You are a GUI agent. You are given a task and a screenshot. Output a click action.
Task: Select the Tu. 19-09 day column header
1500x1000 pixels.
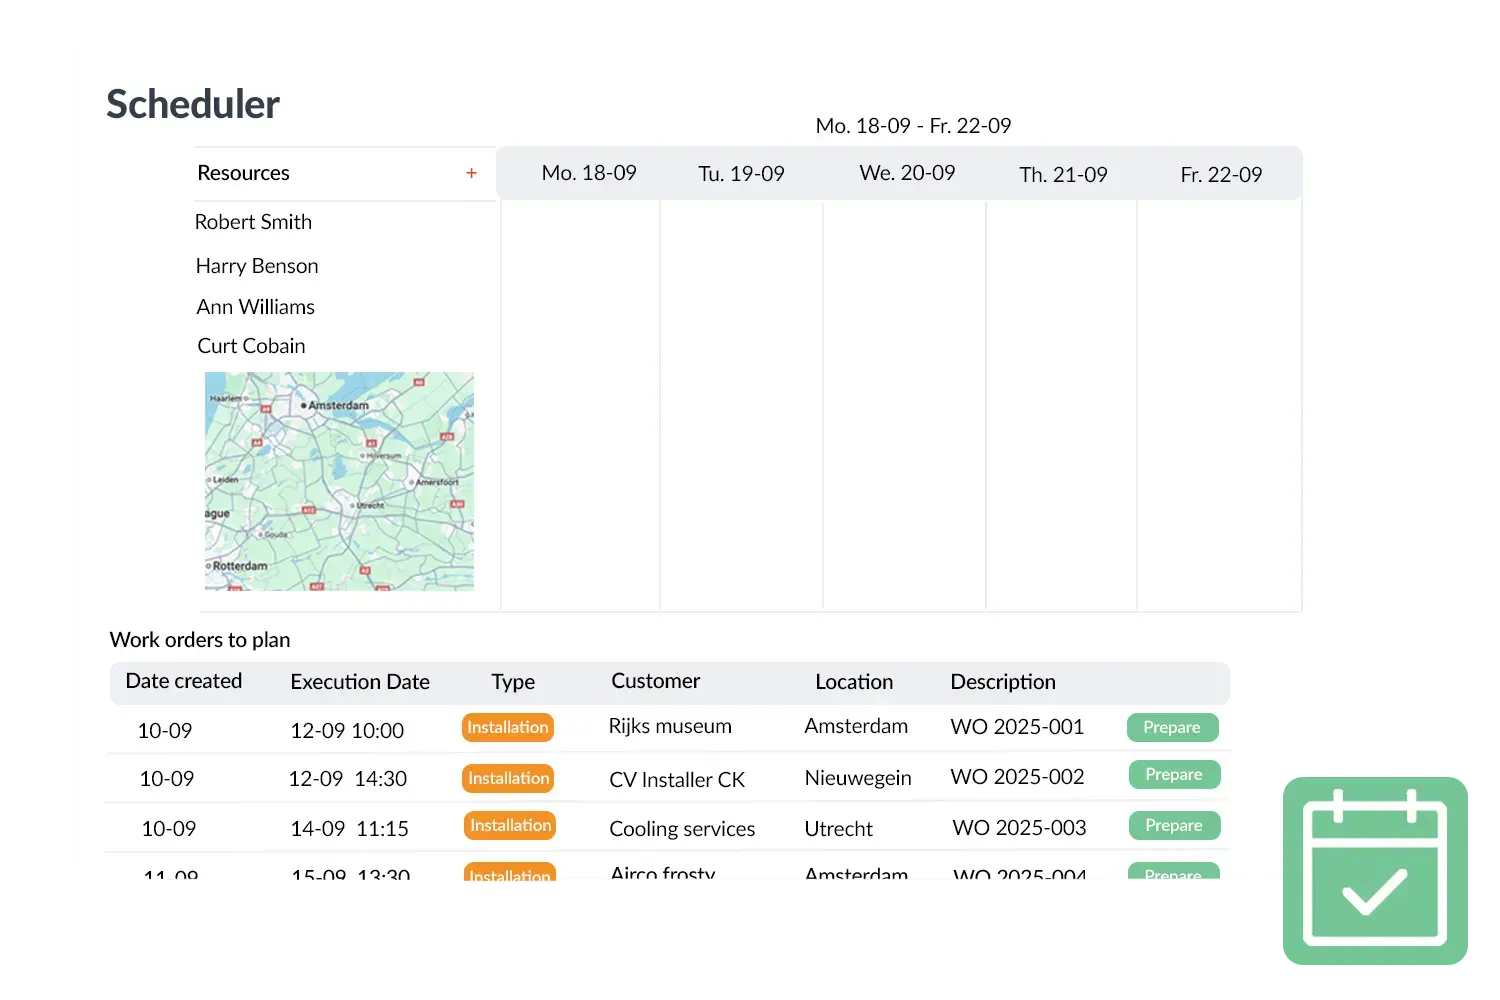point(741,174)
